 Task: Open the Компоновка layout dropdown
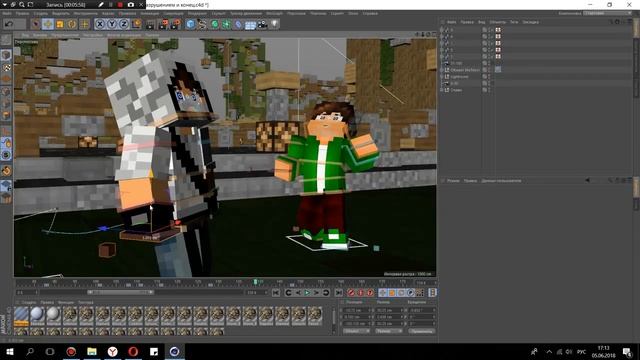pyautogui.click(x=608, y=13)
